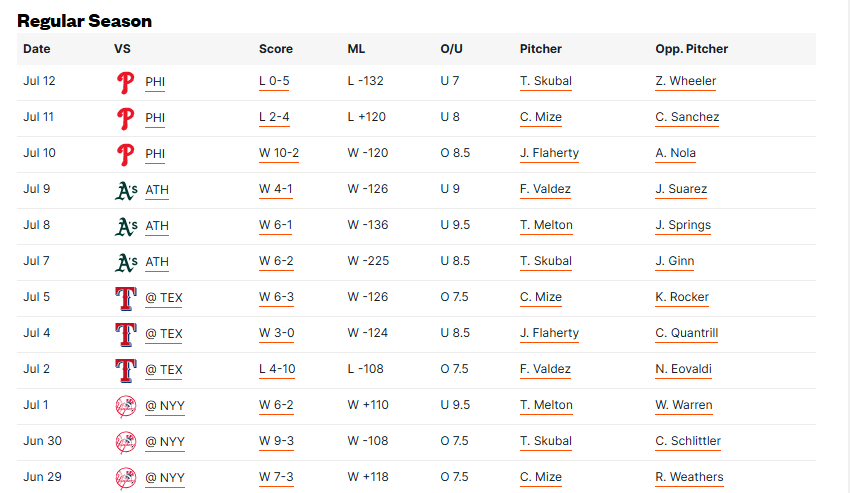850x493 pixels.
Task: Open J. Springs opposing pitcher link
Action: 683,225
